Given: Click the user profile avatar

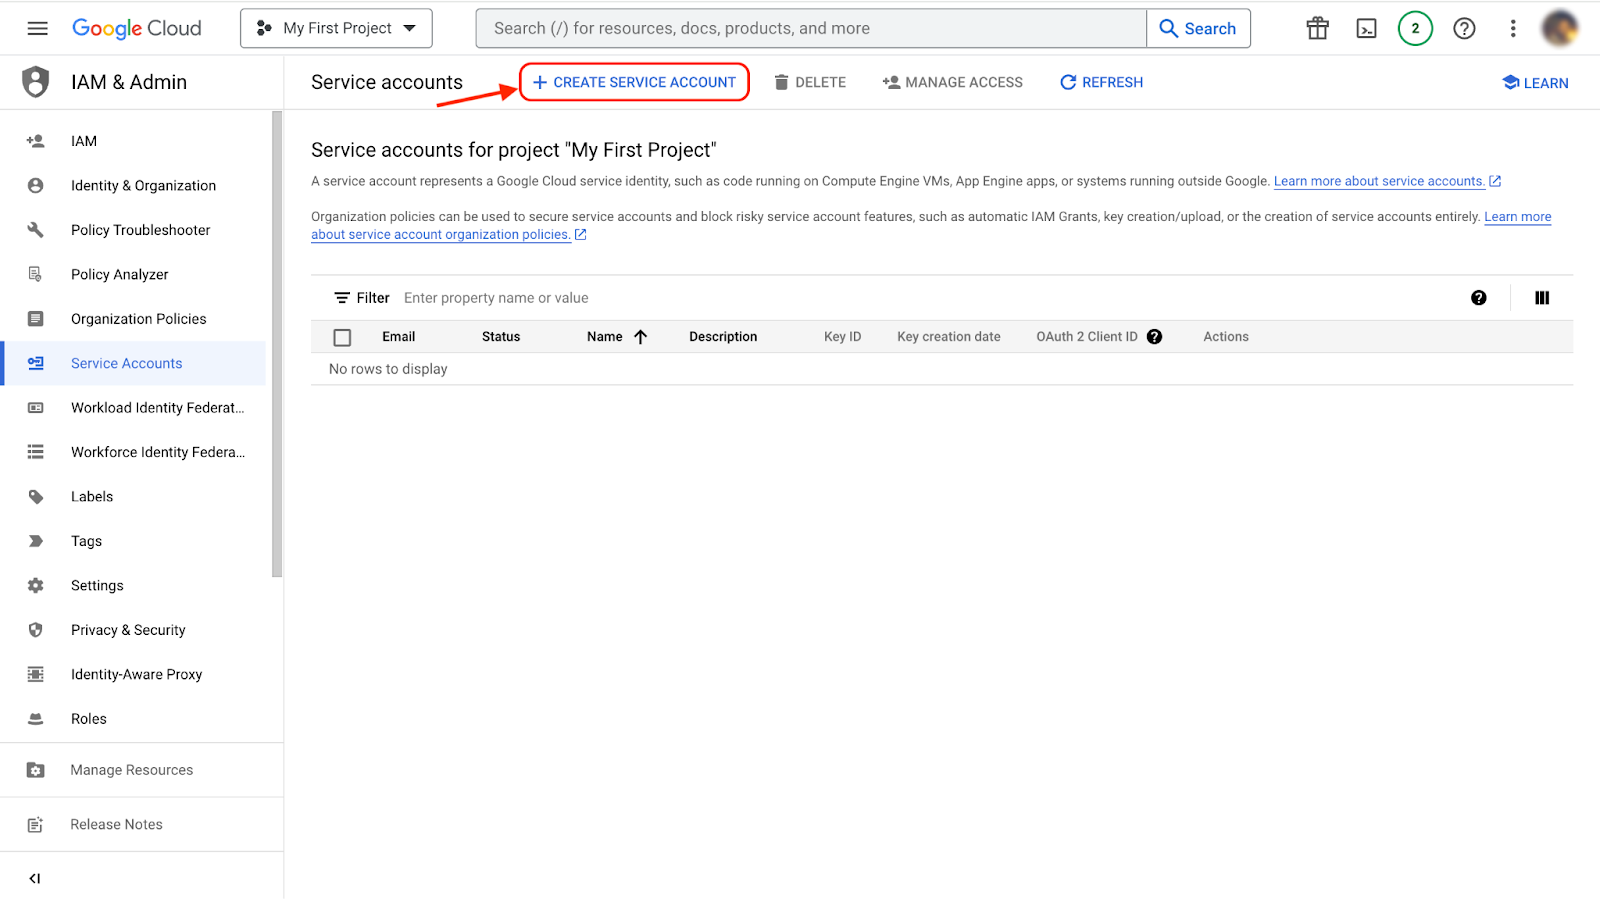Looking at the screenshot, I should pyautogui.click(x=1559, y=28).
